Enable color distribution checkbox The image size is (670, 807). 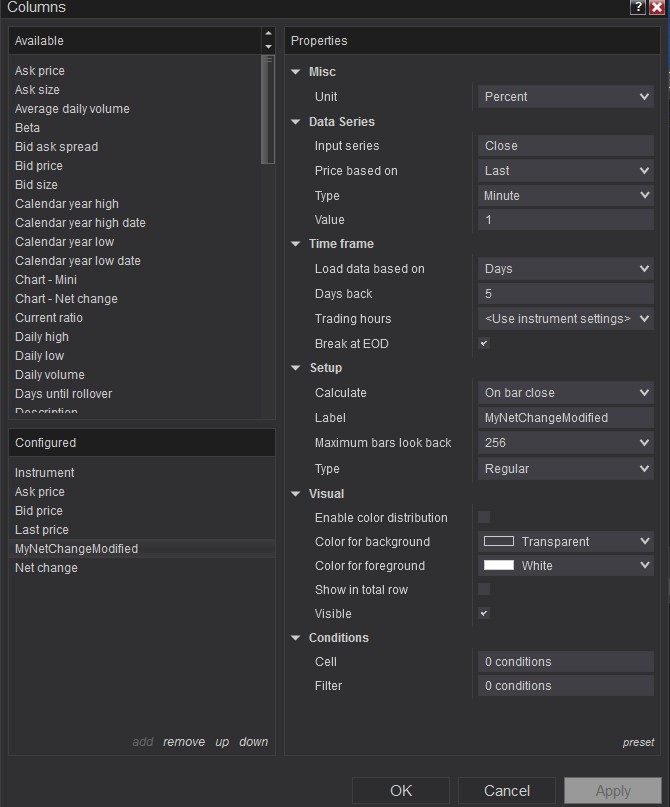coord(484,518)
